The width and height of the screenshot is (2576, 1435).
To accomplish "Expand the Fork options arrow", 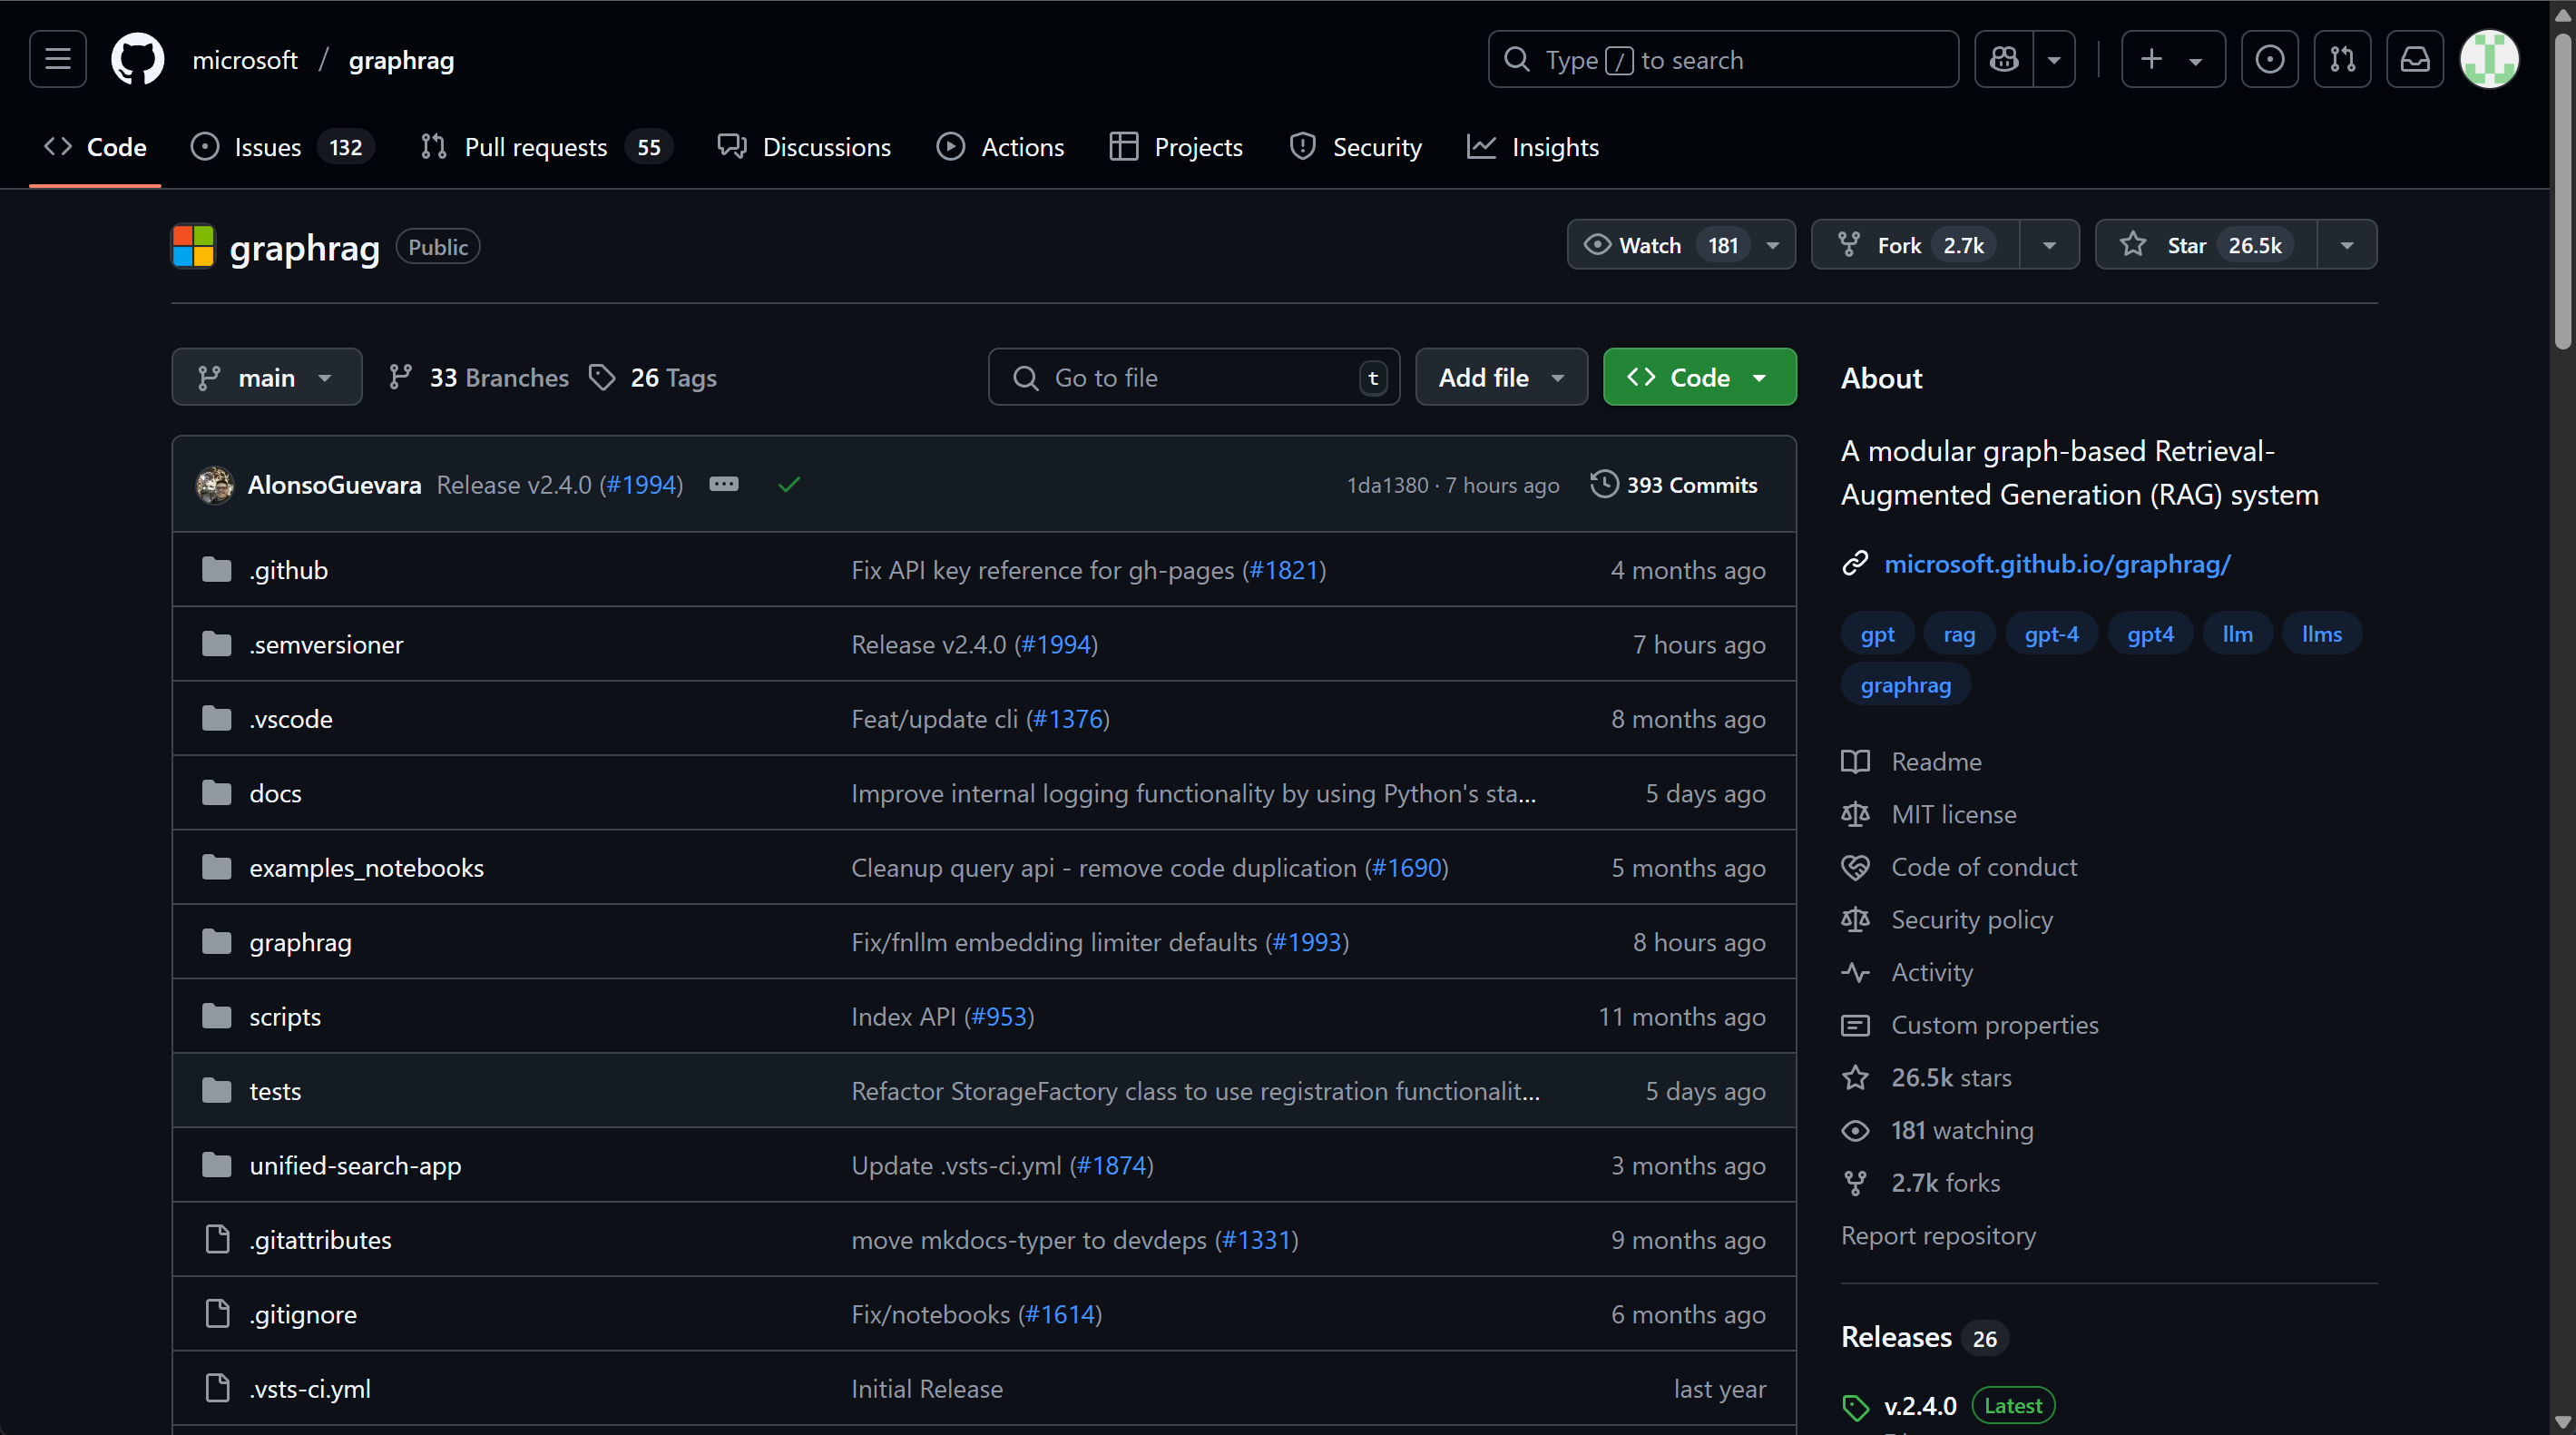I will [2049, 245].
